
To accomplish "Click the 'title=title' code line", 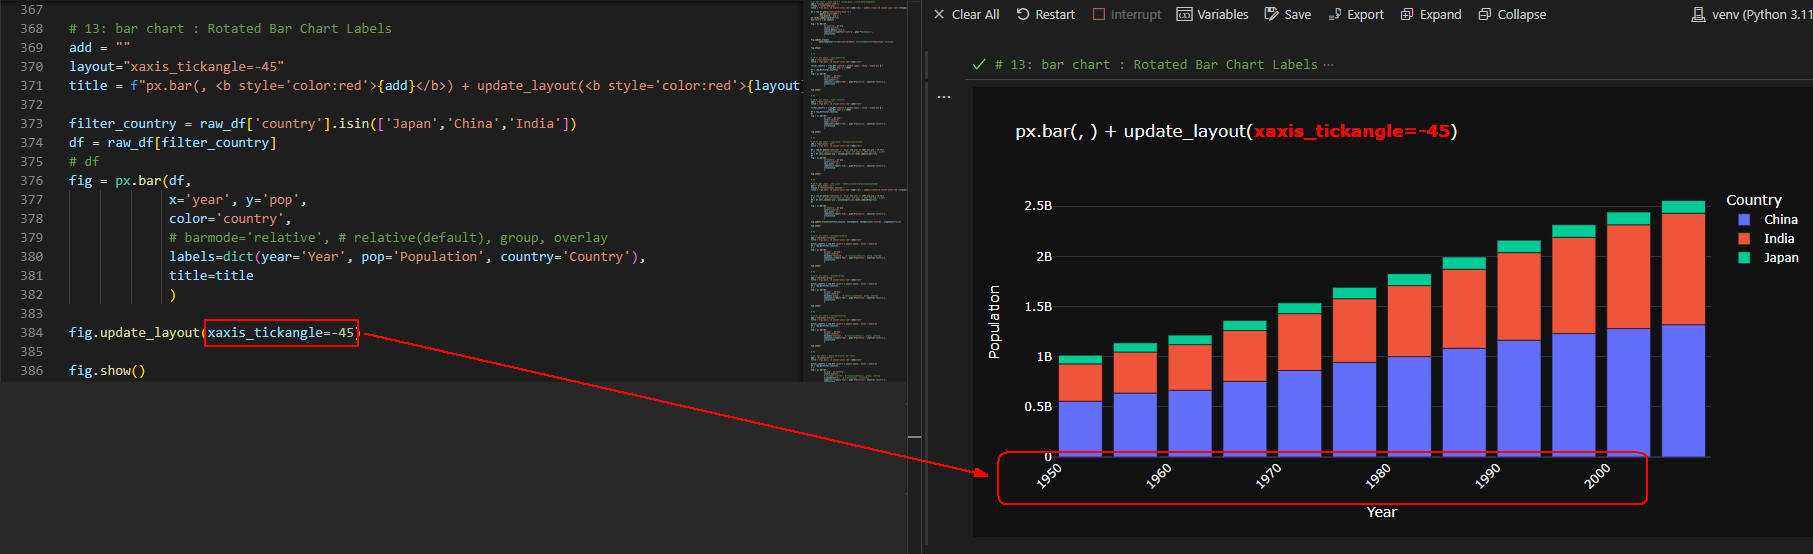I will point(211,276).
